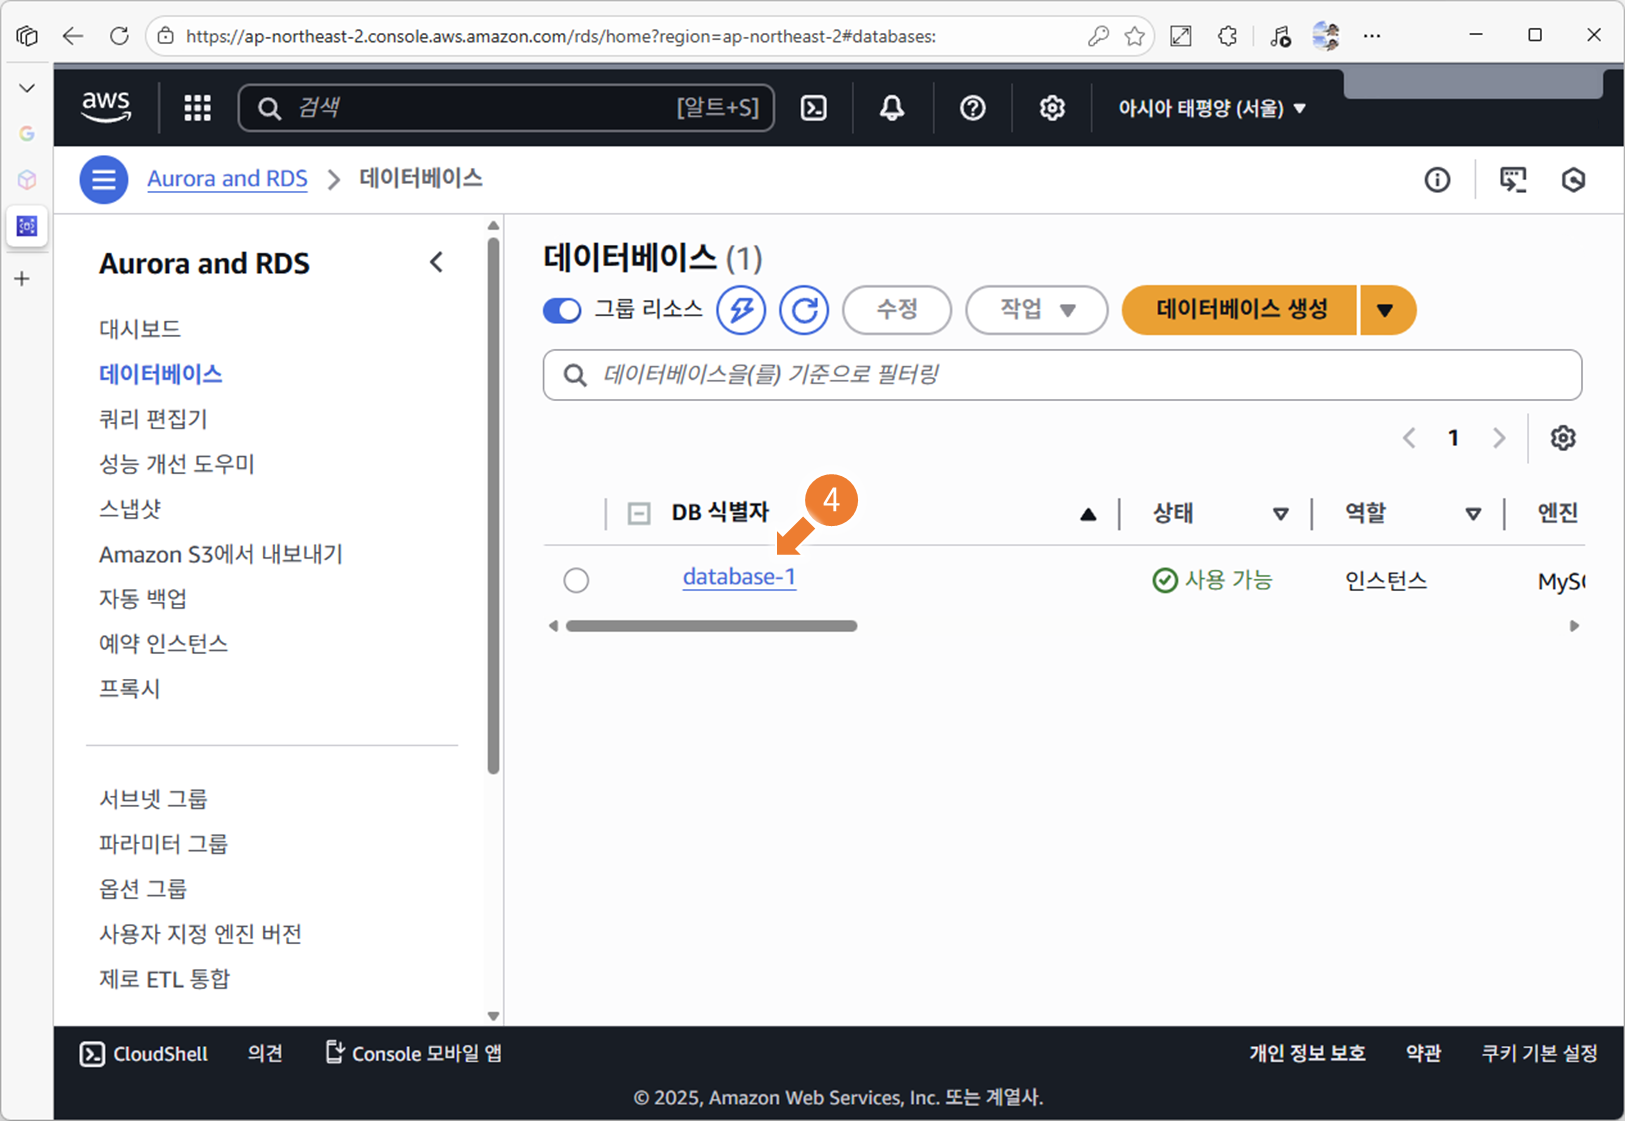Open the help question mark menu
1625x1121 pixels.
972,108
